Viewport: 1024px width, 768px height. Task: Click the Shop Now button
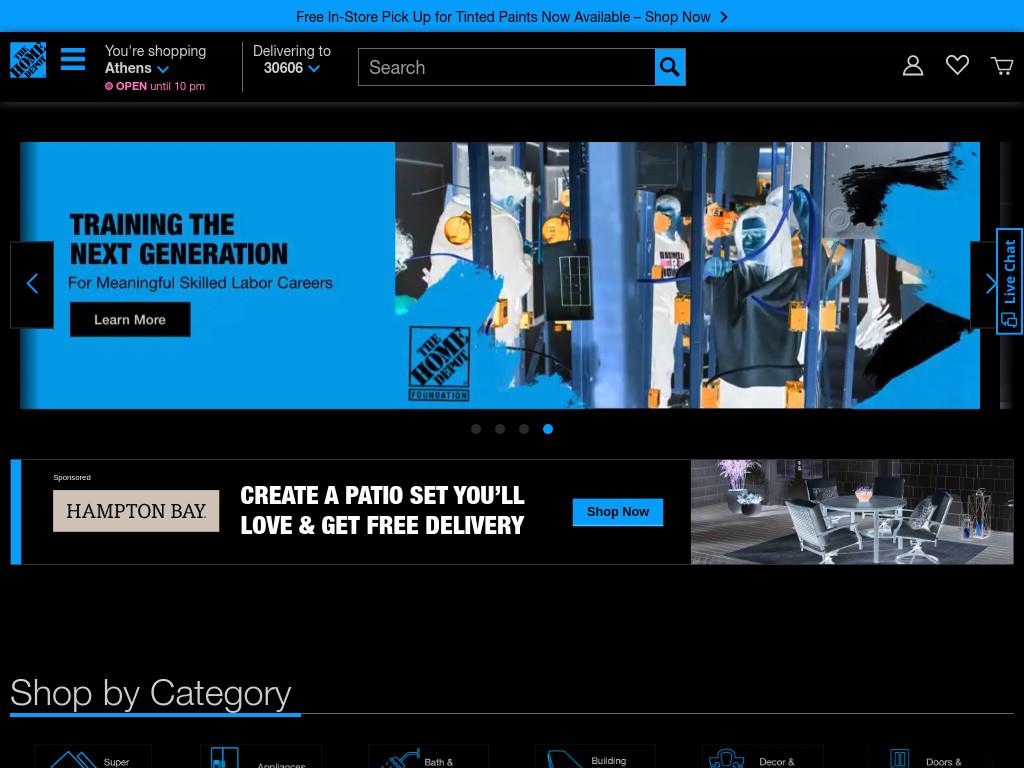click(618, 512)
